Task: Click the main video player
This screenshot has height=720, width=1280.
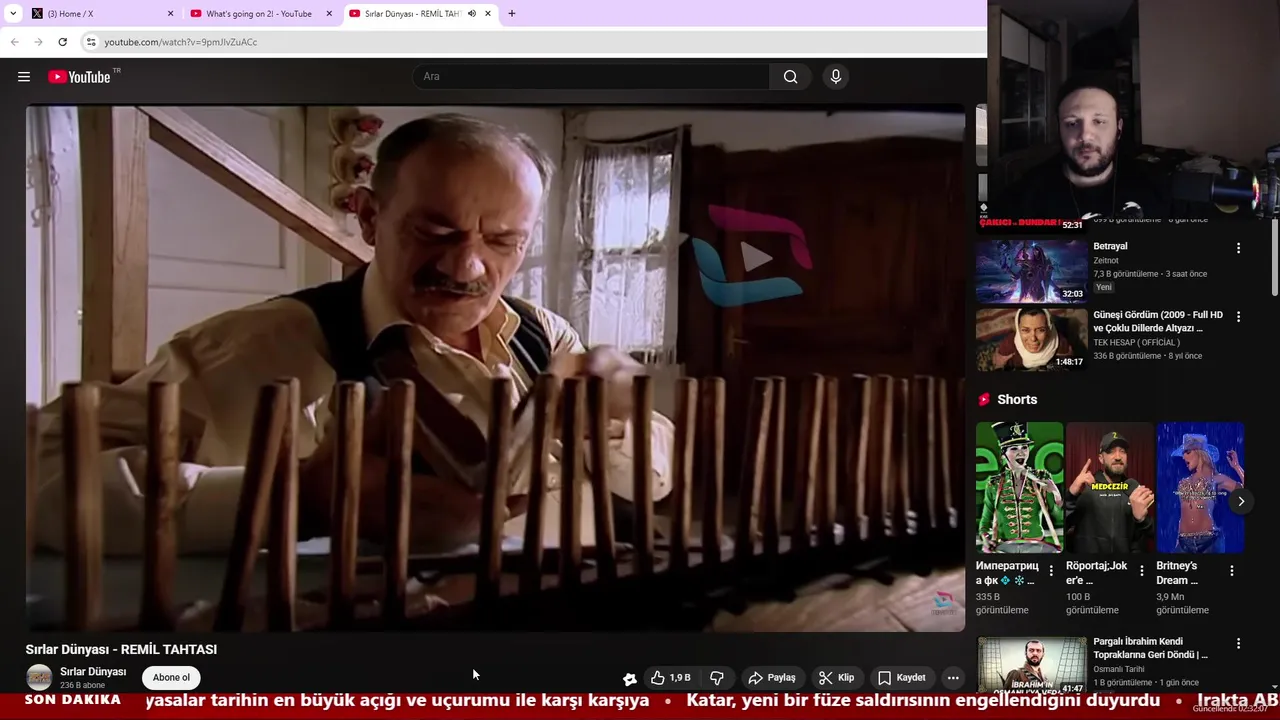Action: coord(495,368)
